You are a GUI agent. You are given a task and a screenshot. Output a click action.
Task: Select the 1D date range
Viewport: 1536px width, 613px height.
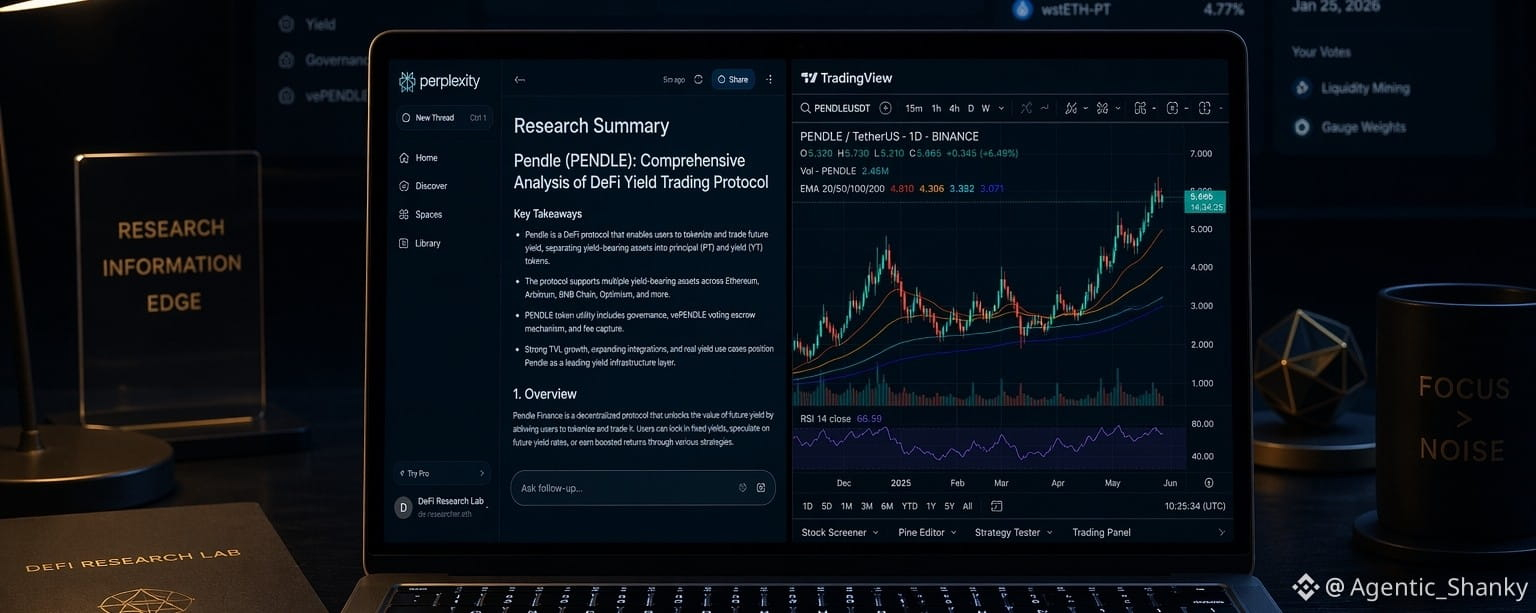coord(808,506)
